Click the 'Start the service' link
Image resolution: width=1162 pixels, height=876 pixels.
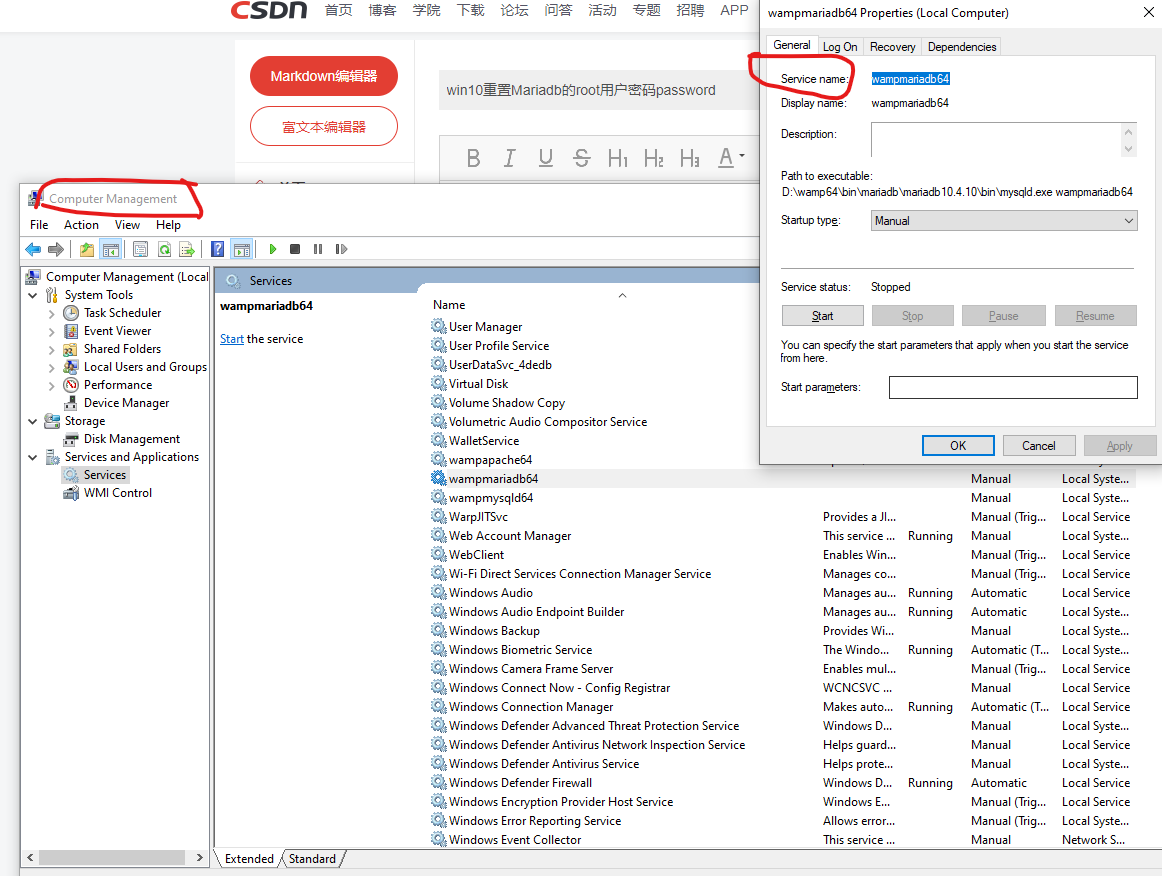point(231,338)
